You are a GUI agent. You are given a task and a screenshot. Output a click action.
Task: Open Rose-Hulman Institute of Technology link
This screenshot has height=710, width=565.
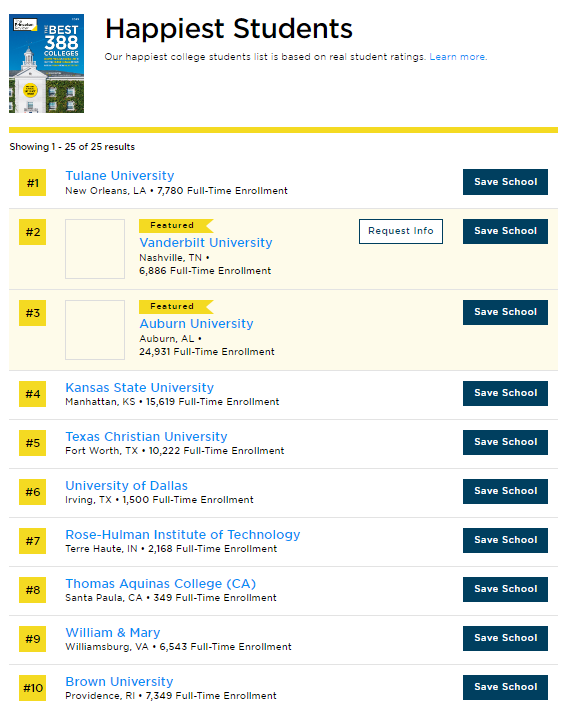[x=183, y=534]
